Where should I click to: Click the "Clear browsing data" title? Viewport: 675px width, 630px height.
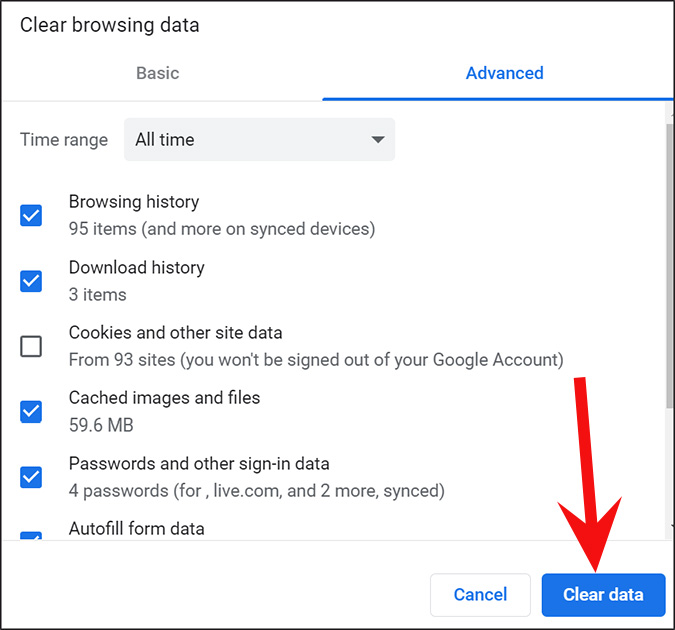pos(109,25)
